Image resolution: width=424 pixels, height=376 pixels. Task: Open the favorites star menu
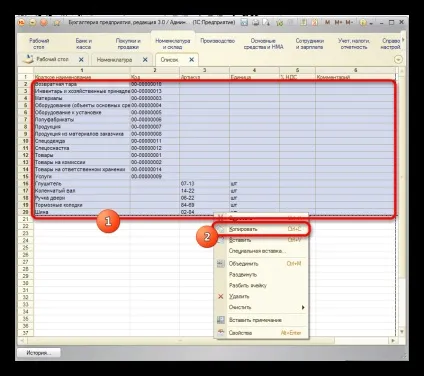[57, 23]
